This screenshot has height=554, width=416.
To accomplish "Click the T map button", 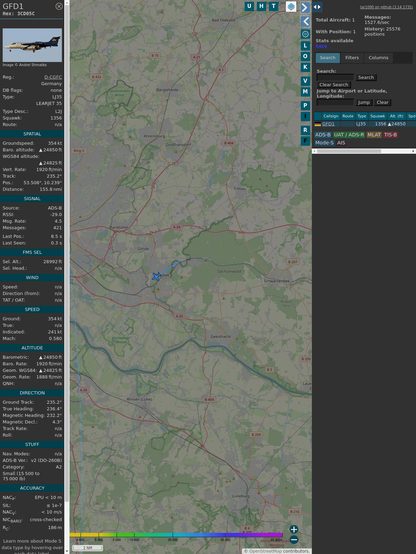I will pyautogui.click(x=273, y=6).
